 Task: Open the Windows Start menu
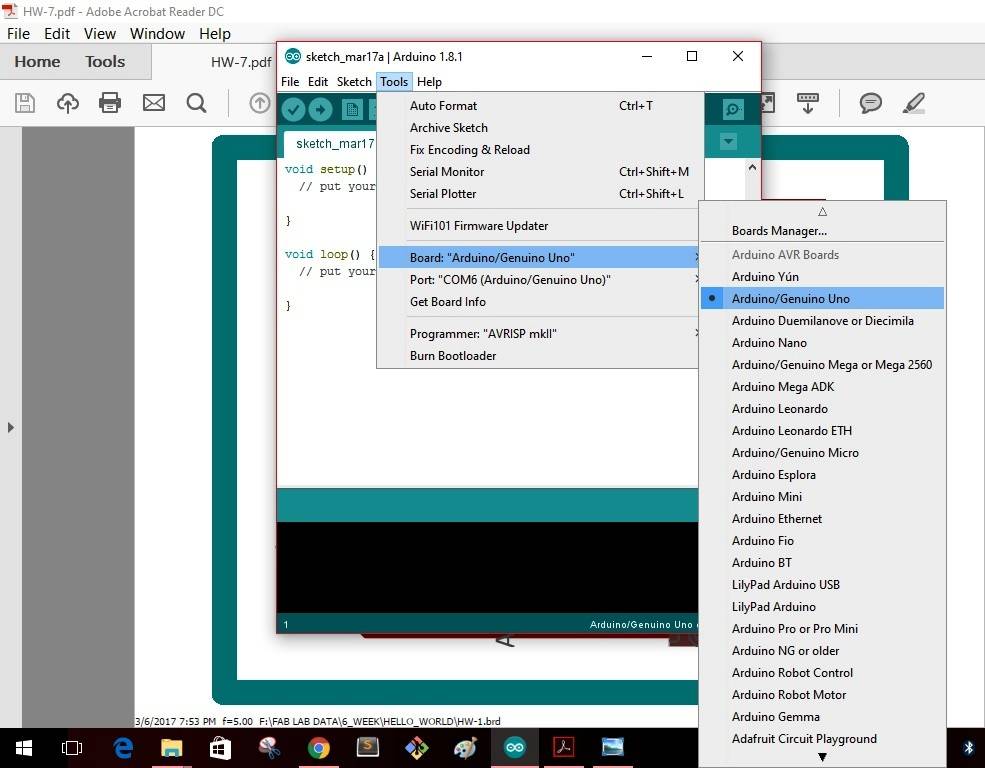[x=24, y=748]
